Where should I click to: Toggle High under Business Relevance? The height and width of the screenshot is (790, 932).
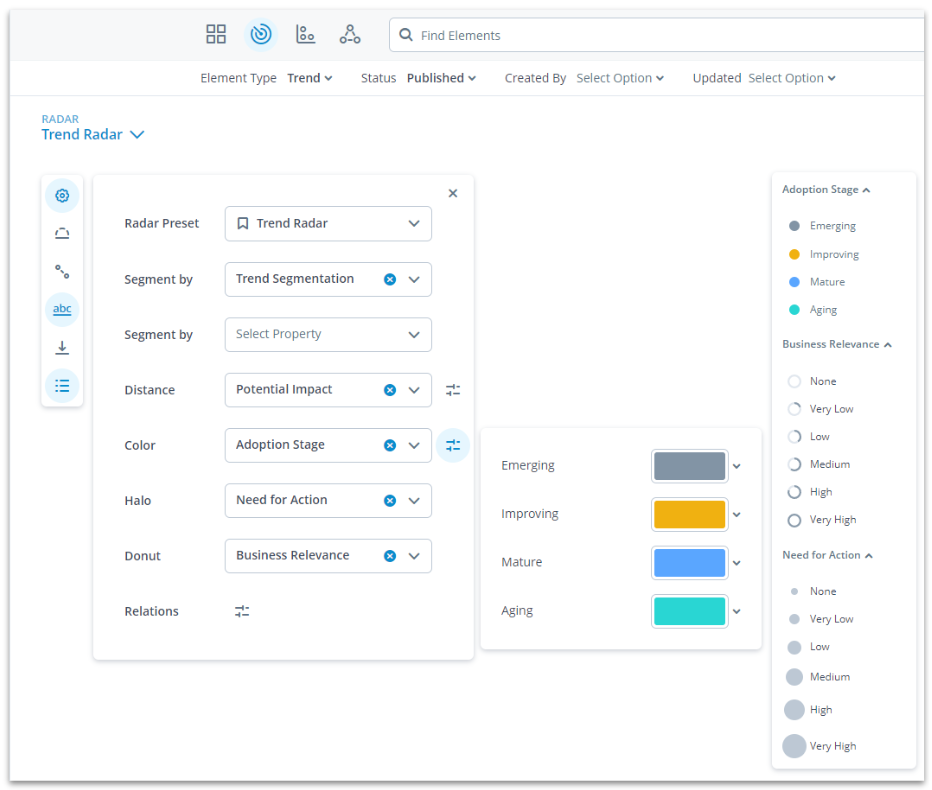pyautogui.click(x=810, y=492)
